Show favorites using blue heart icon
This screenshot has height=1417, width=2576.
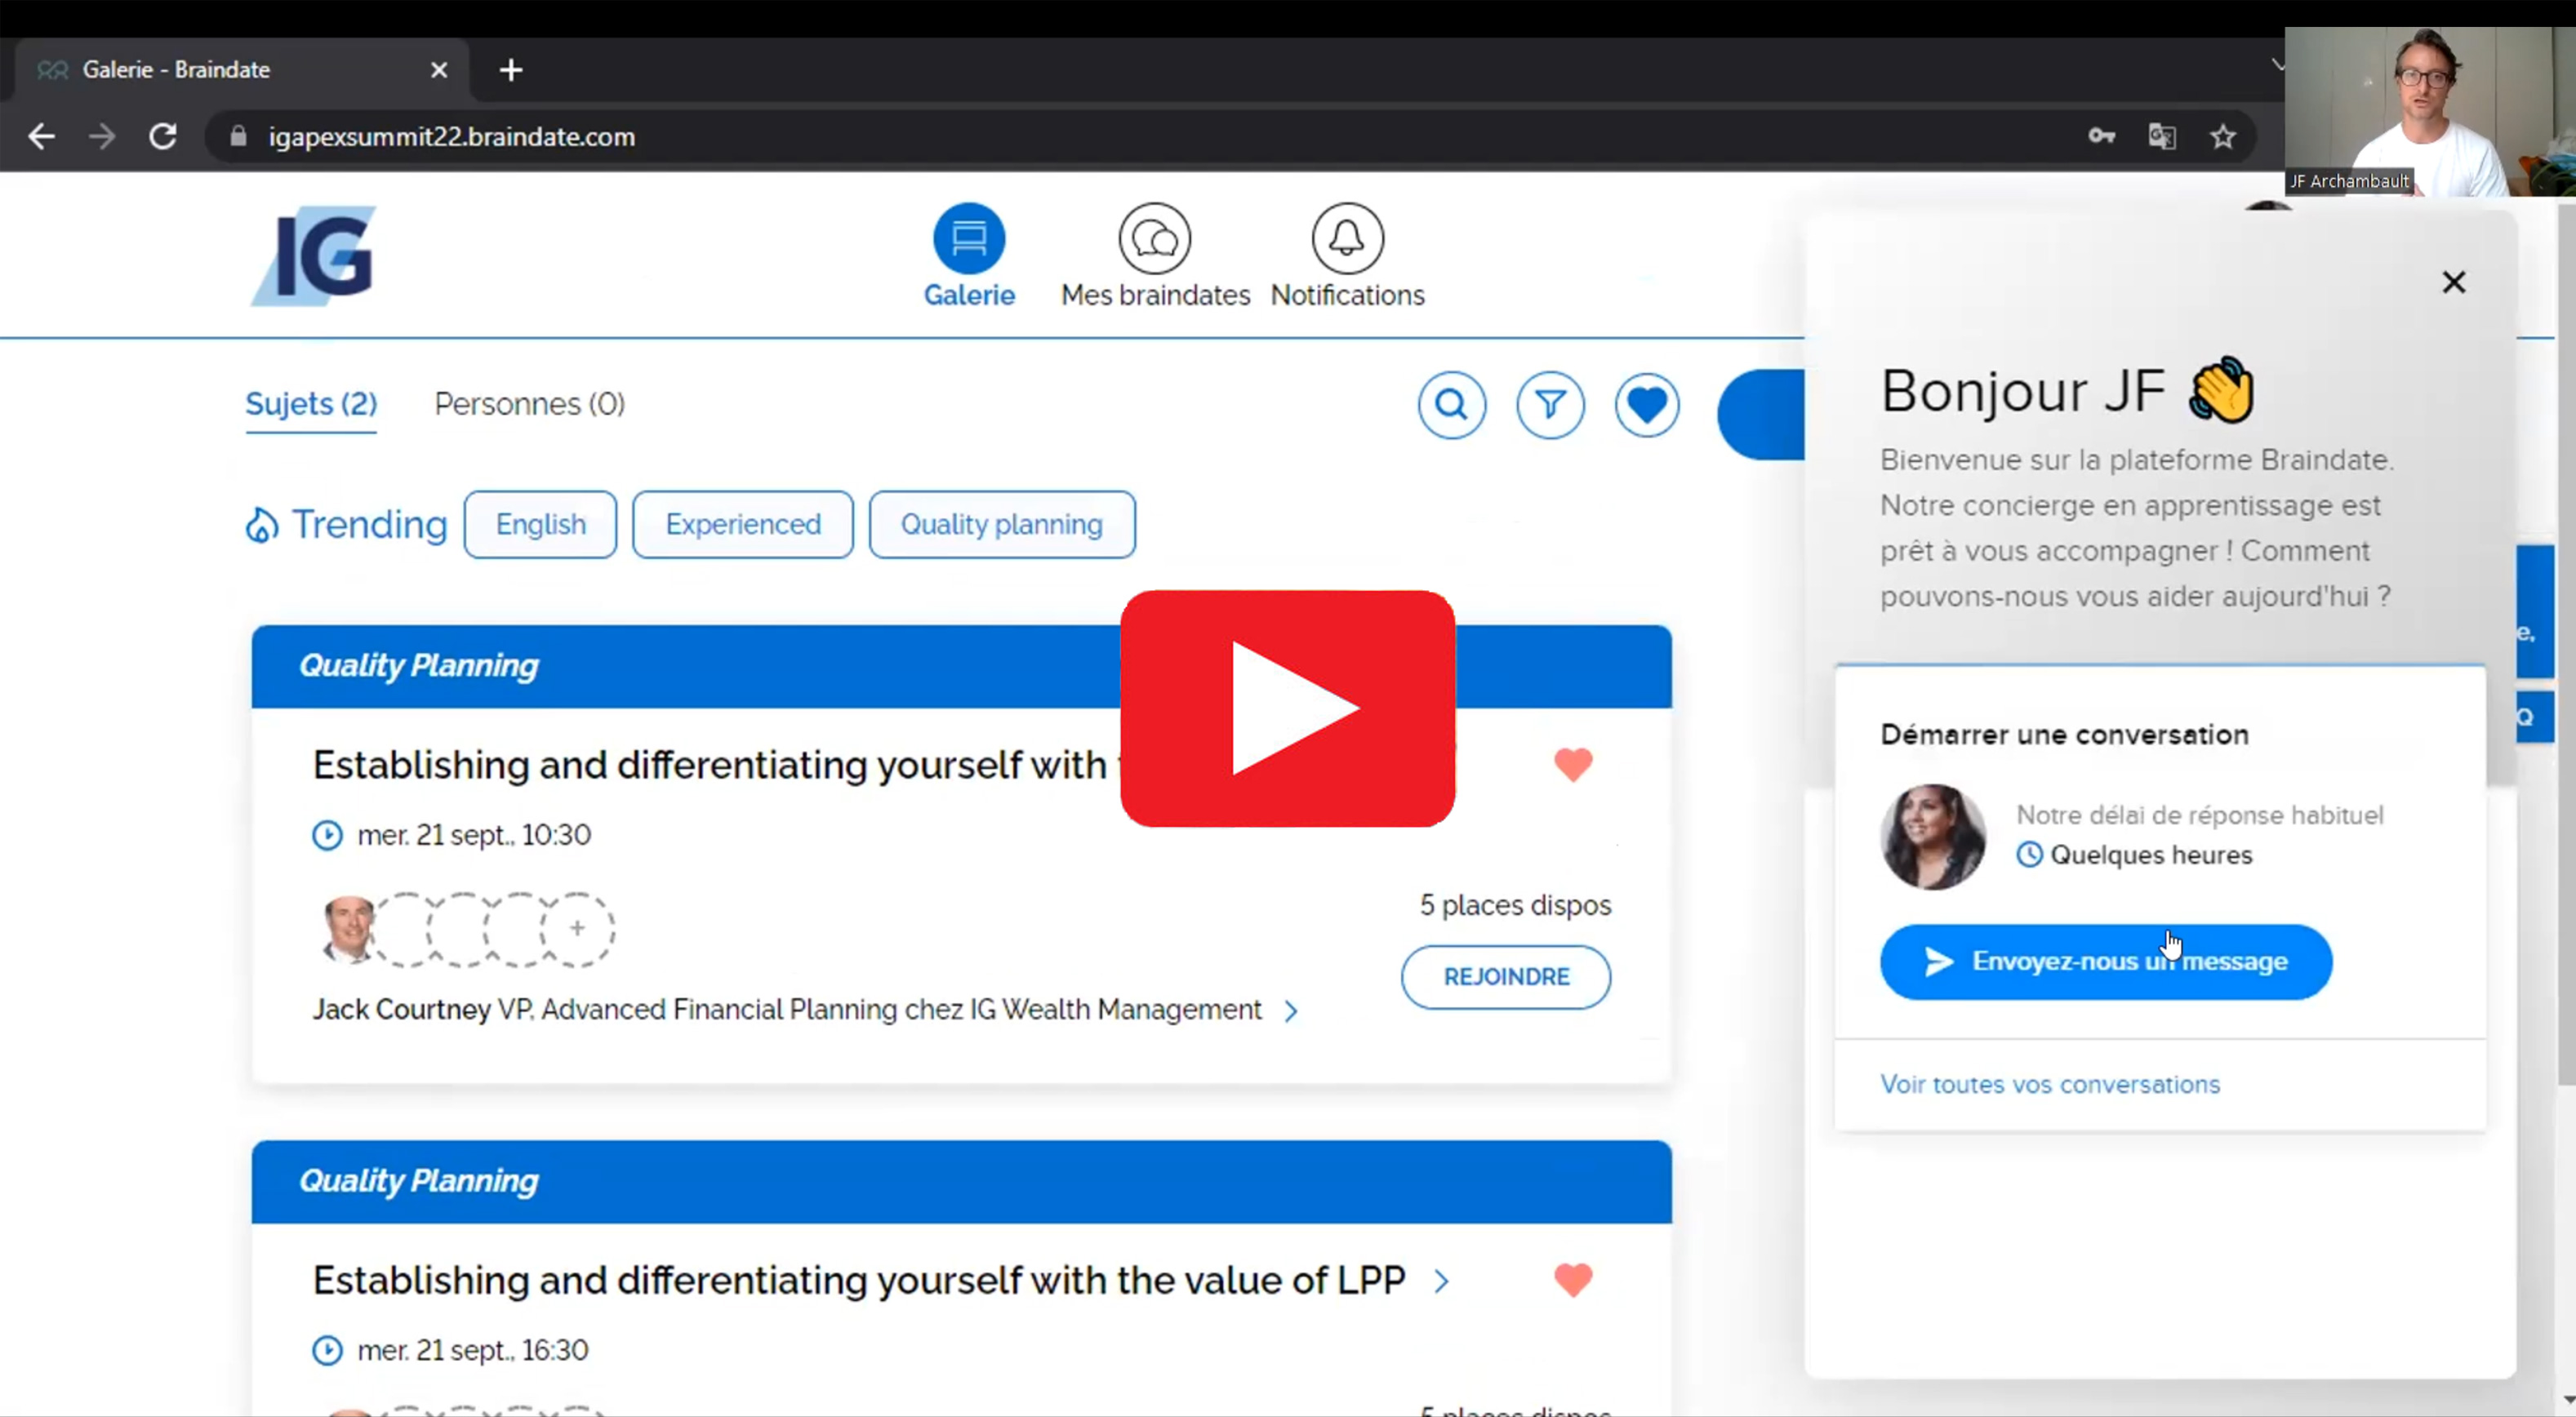[x=1646, y=405]
